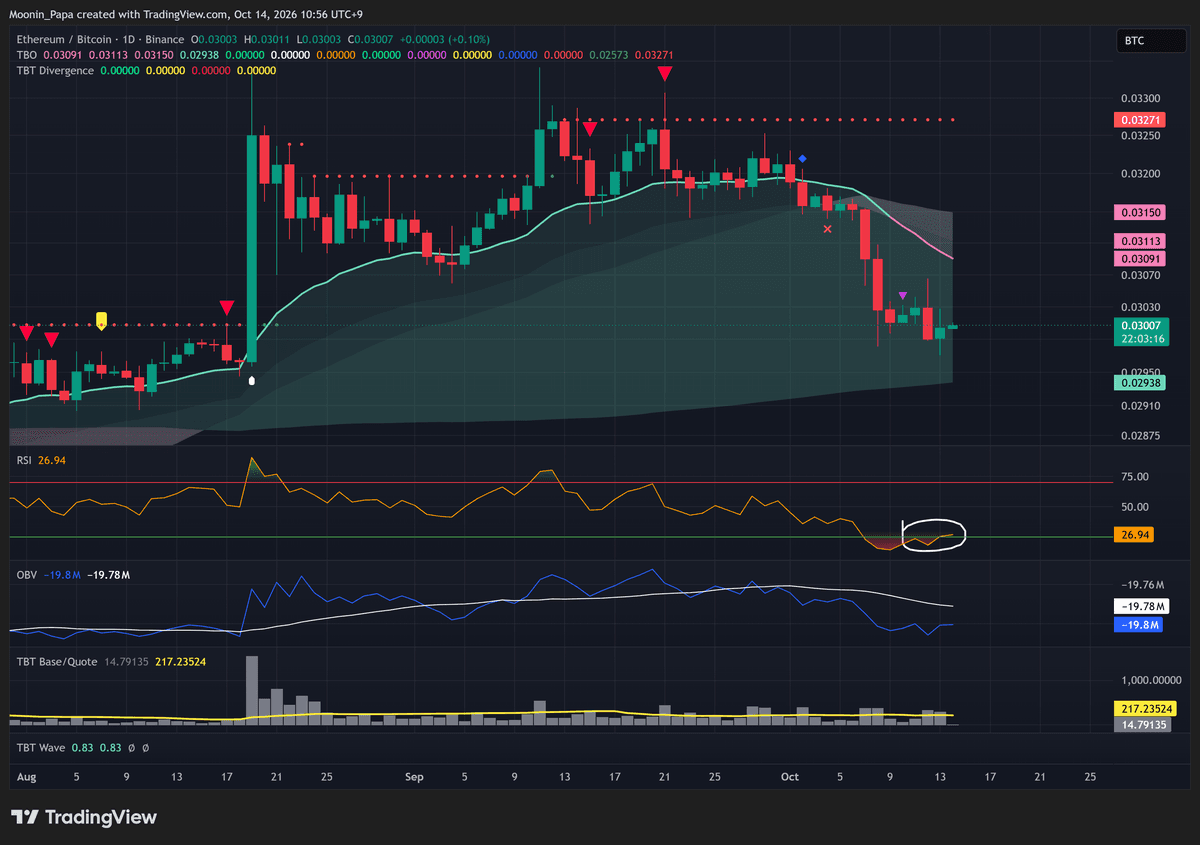Click the yellow '217.23524' axis label
The width and height of the screenshot is (1200, 845).
pos(1144,708)
